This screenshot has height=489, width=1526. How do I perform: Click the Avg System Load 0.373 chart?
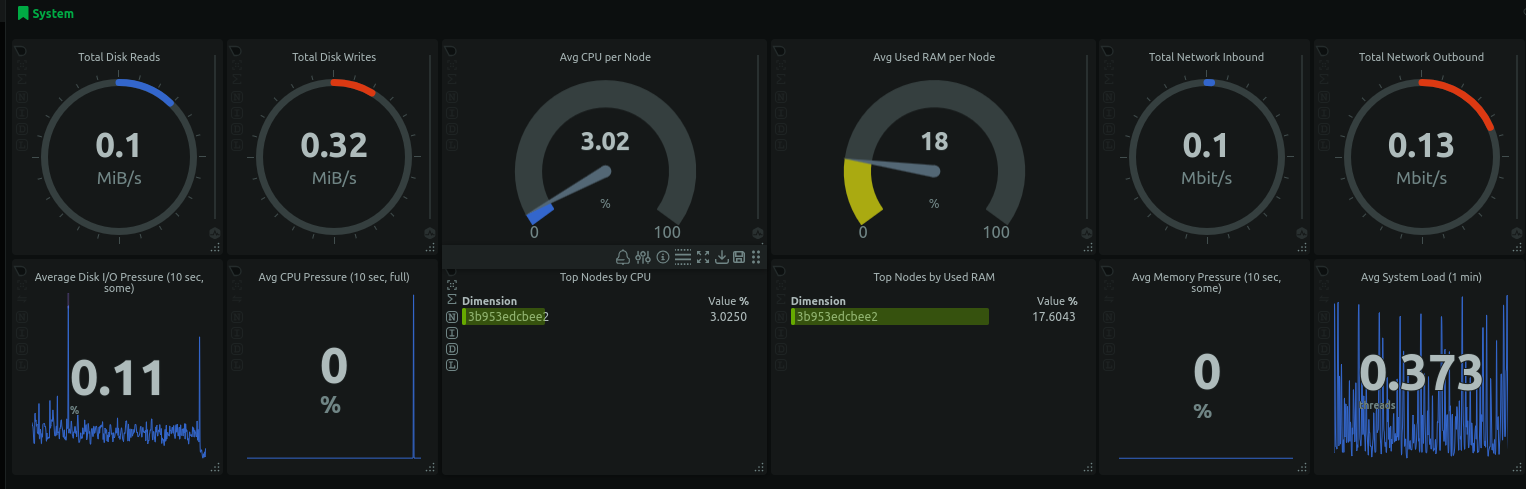[x=1420, y=375]
